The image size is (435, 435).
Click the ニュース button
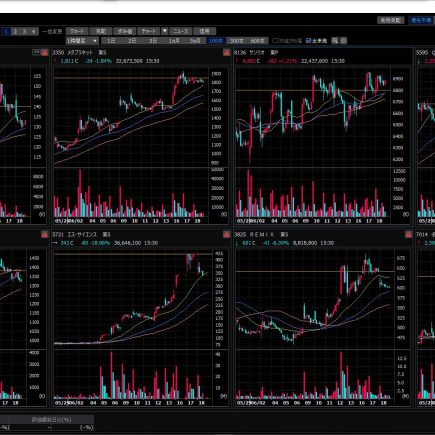(181, 31)
